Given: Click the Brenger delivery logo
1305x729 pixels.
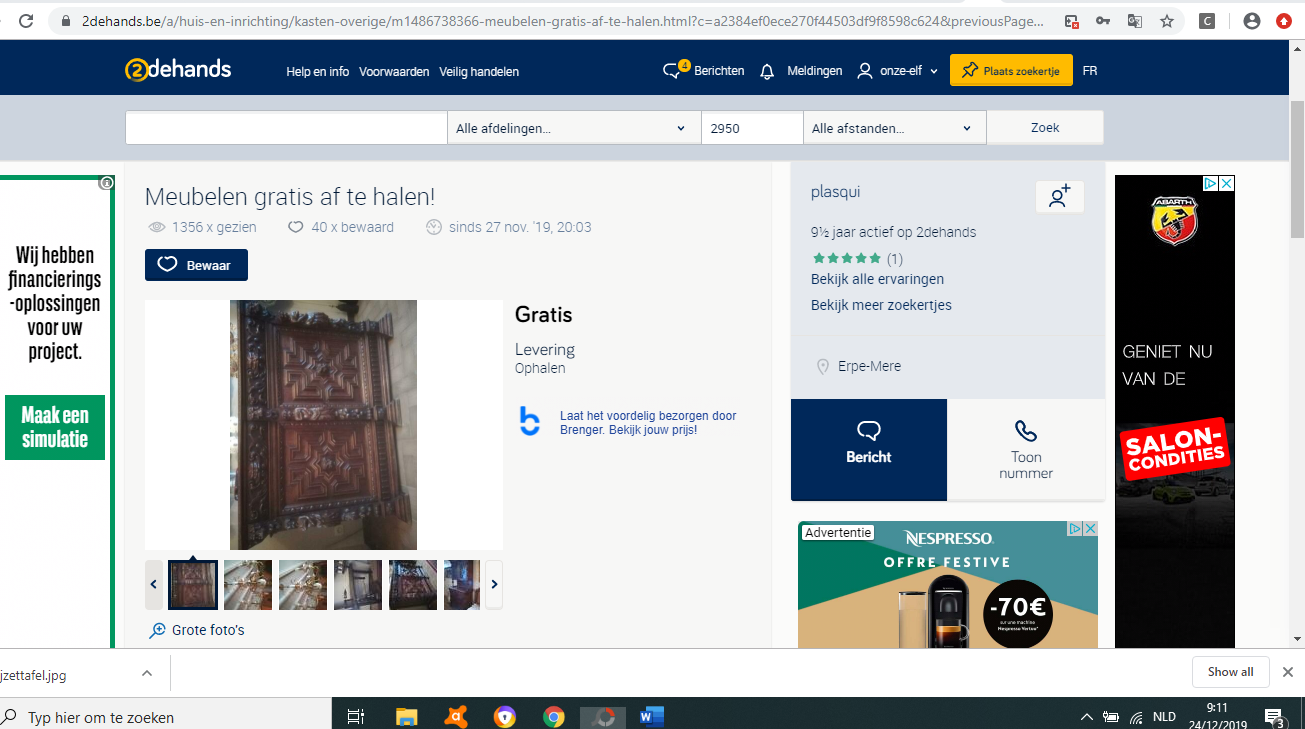Looking at the screenshot, I should (x=529, y=421).
